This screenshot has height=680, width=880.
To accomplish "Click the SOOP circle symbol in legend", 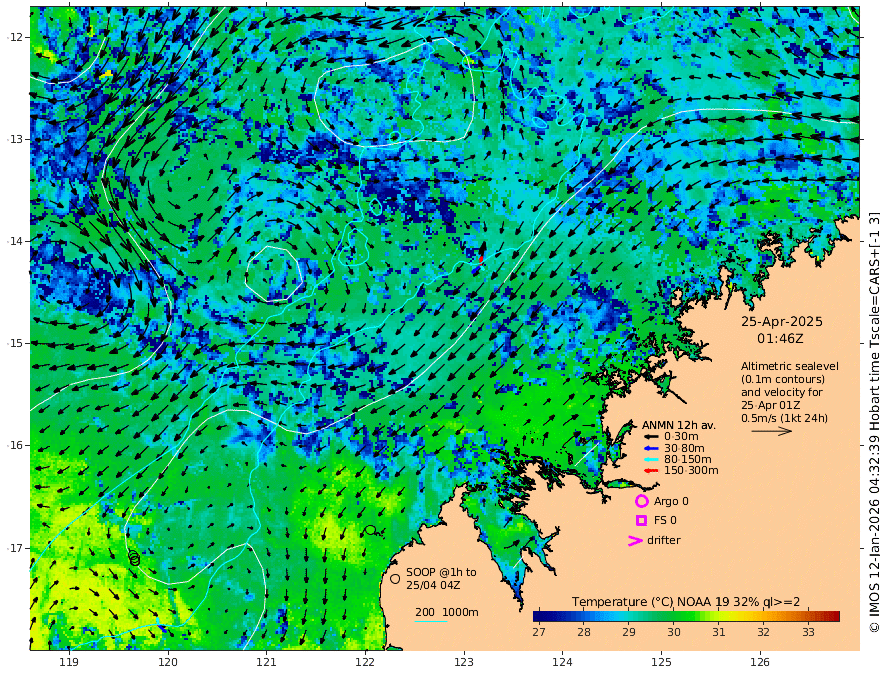I will coord(395,578).
